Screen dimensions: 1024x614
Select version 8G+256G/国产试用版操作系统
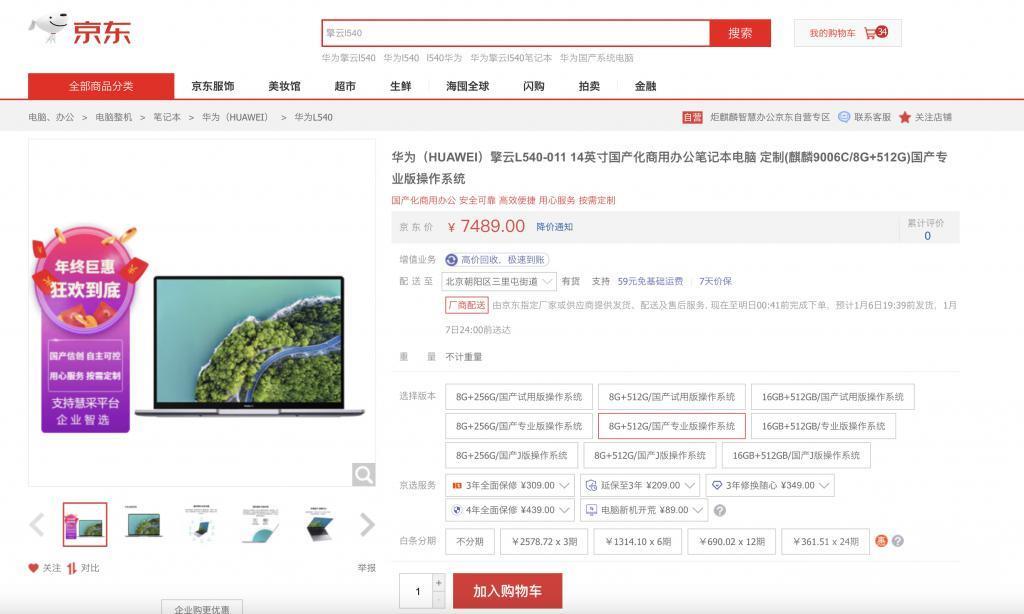tap(519, 396)
